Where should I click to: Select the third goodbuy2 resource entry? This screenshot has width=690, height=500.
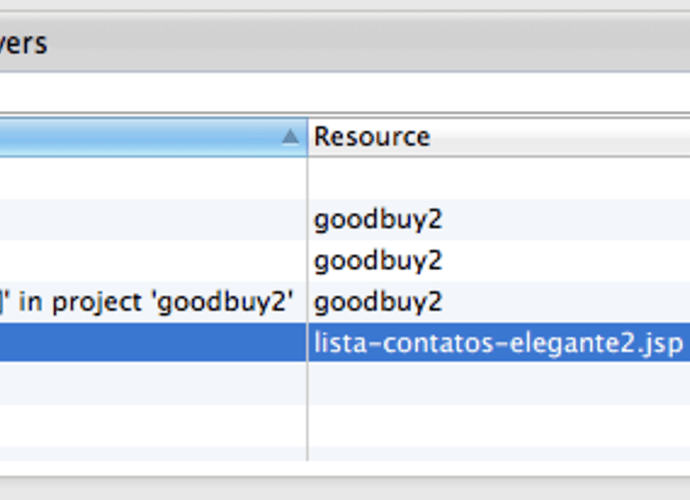[x=378, y=302]
